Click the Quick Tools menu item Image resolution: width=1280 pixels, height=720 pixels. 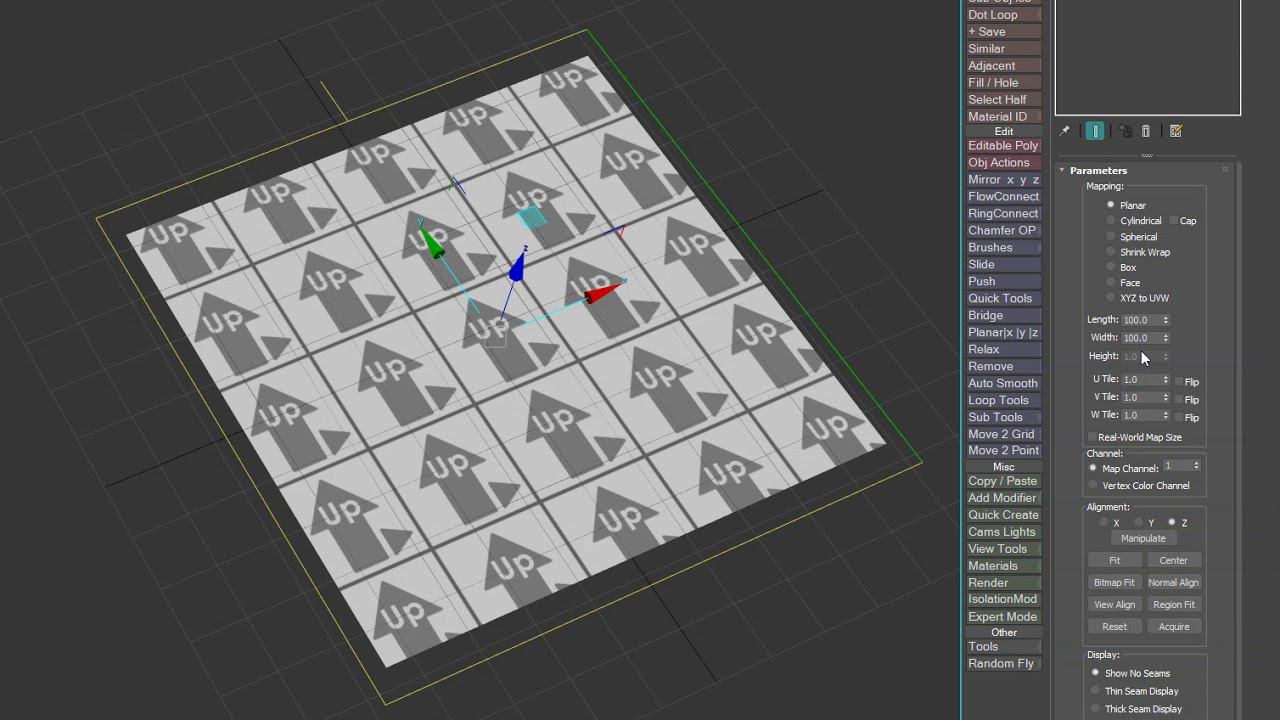tap(1003, 299)
